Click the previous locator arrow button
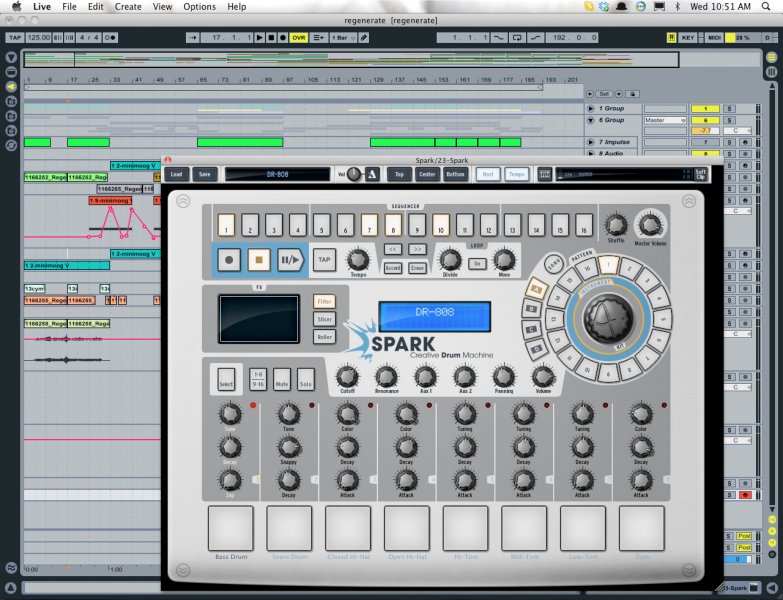Screen dimensions: 783x600 [x=590, y=94]
